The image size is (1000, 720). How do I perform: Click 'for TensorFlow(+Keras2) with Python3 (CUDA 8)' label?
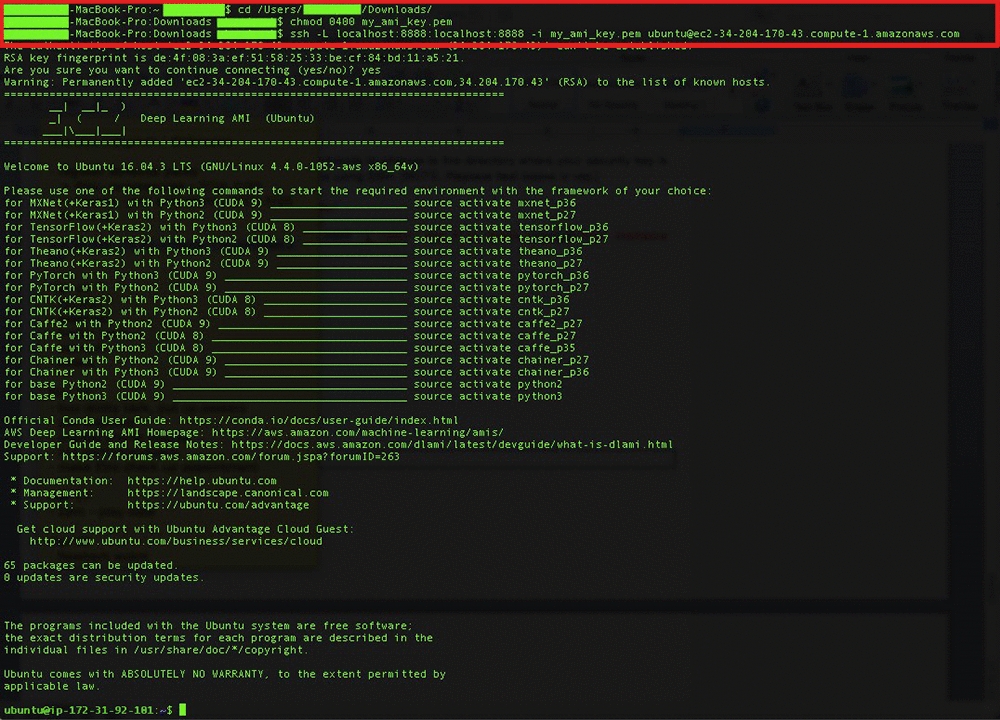point(149,227)
